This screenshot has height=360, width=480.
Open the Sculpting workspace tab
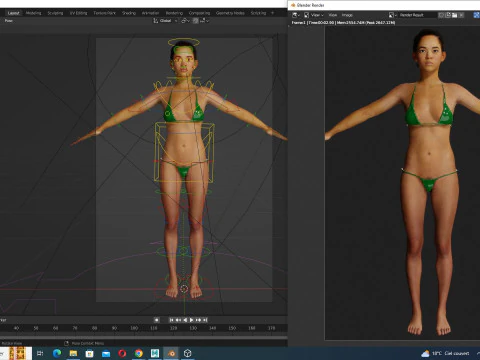55,13
